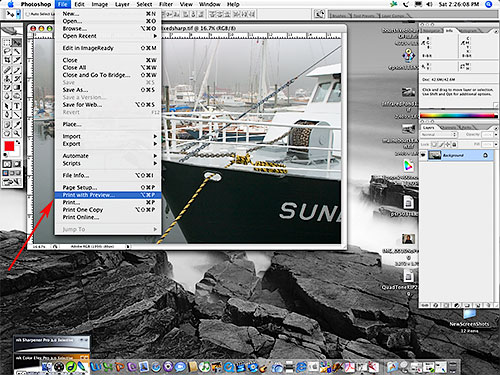Toggle the Auto Select Layer checkbox

pyautogui.click(x=28, y=14)
